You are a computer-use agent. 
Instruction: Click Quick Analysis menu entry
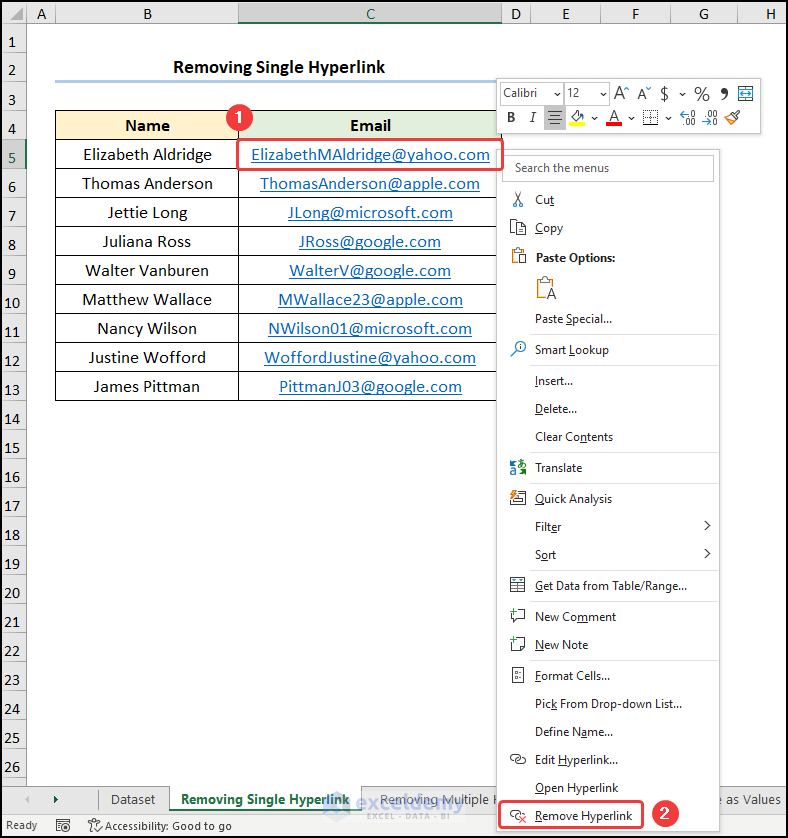[x=608, y=499]
